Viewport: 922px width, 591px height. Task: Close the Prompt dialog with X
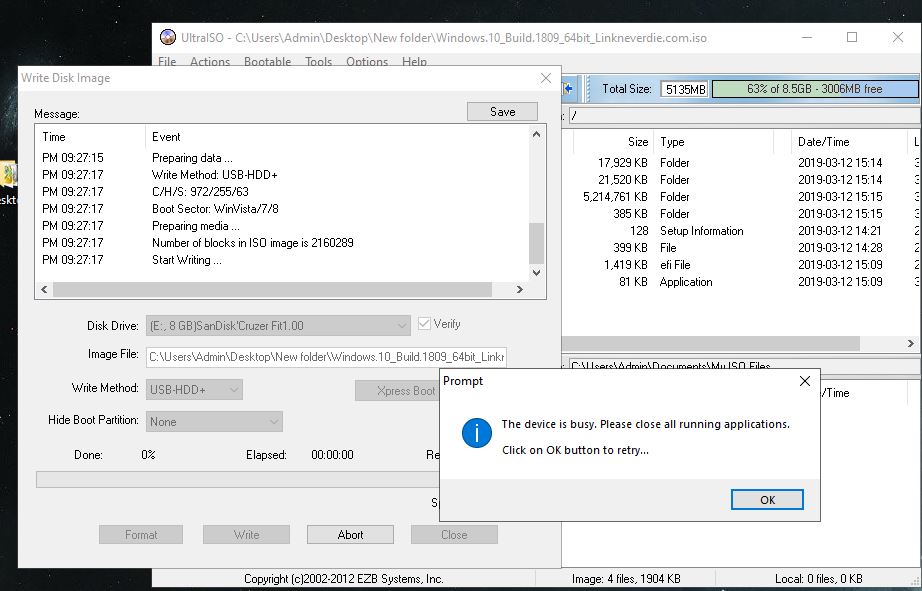coord(805,381)
